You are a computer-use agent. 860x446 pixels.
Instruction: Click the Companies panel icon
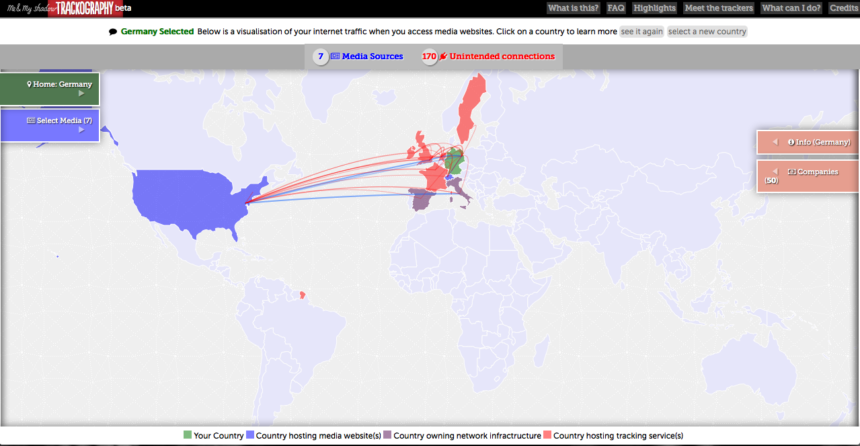coord(791,172)
